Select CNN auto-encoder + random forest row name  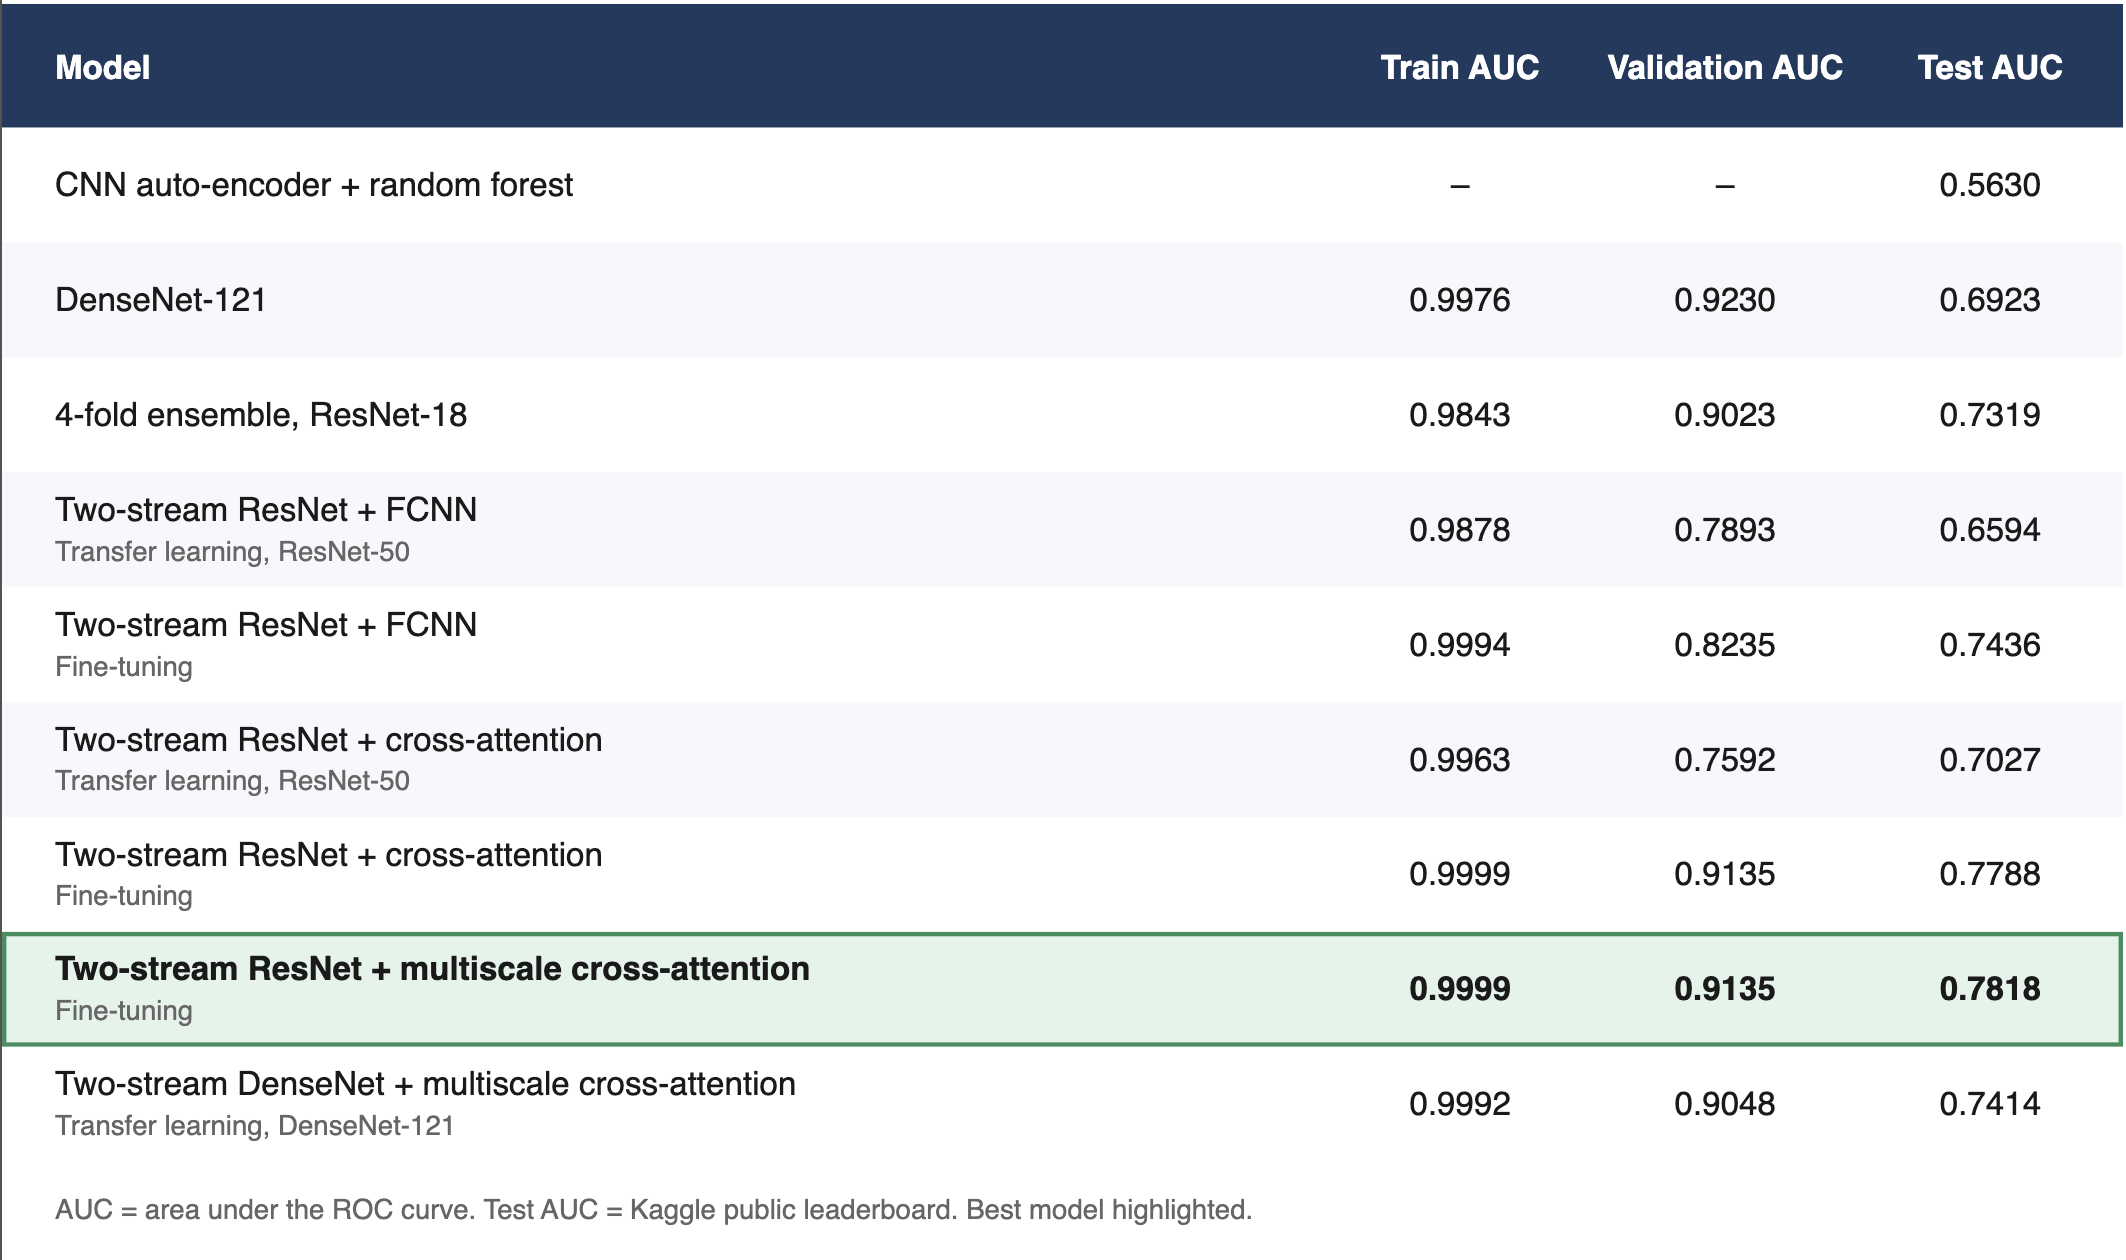tap(314, 185)
